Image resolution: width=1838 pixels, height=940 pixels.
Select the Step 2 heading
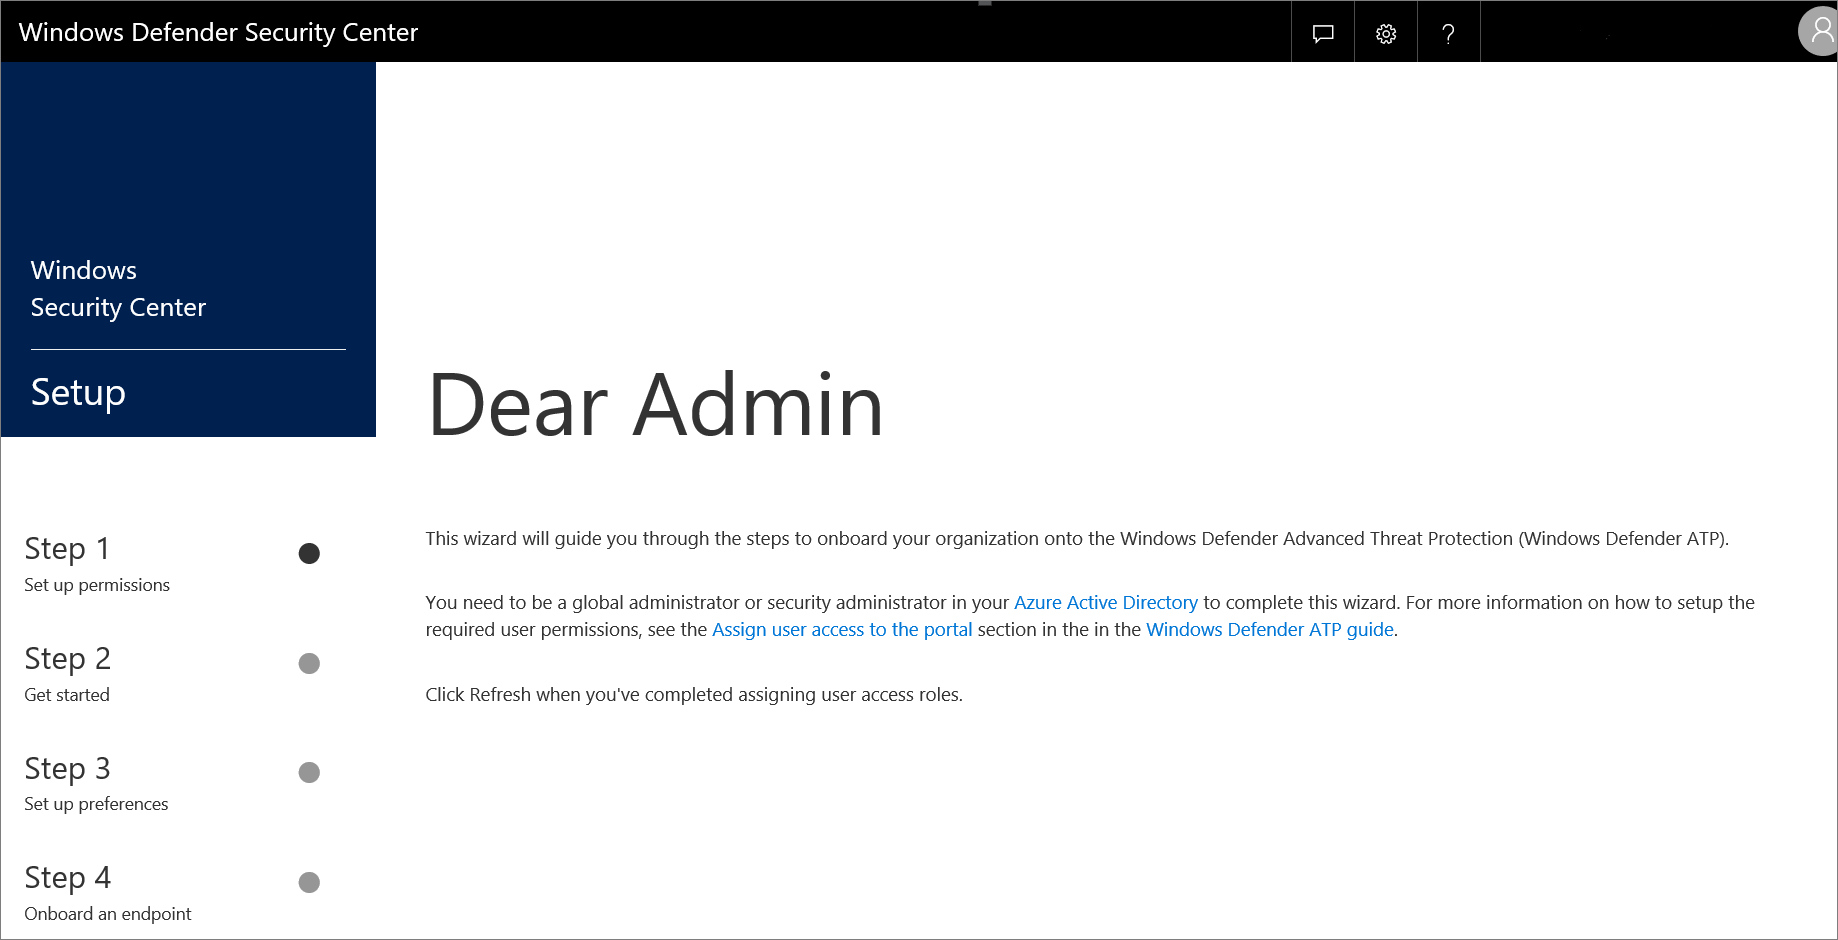click(67, 659)
